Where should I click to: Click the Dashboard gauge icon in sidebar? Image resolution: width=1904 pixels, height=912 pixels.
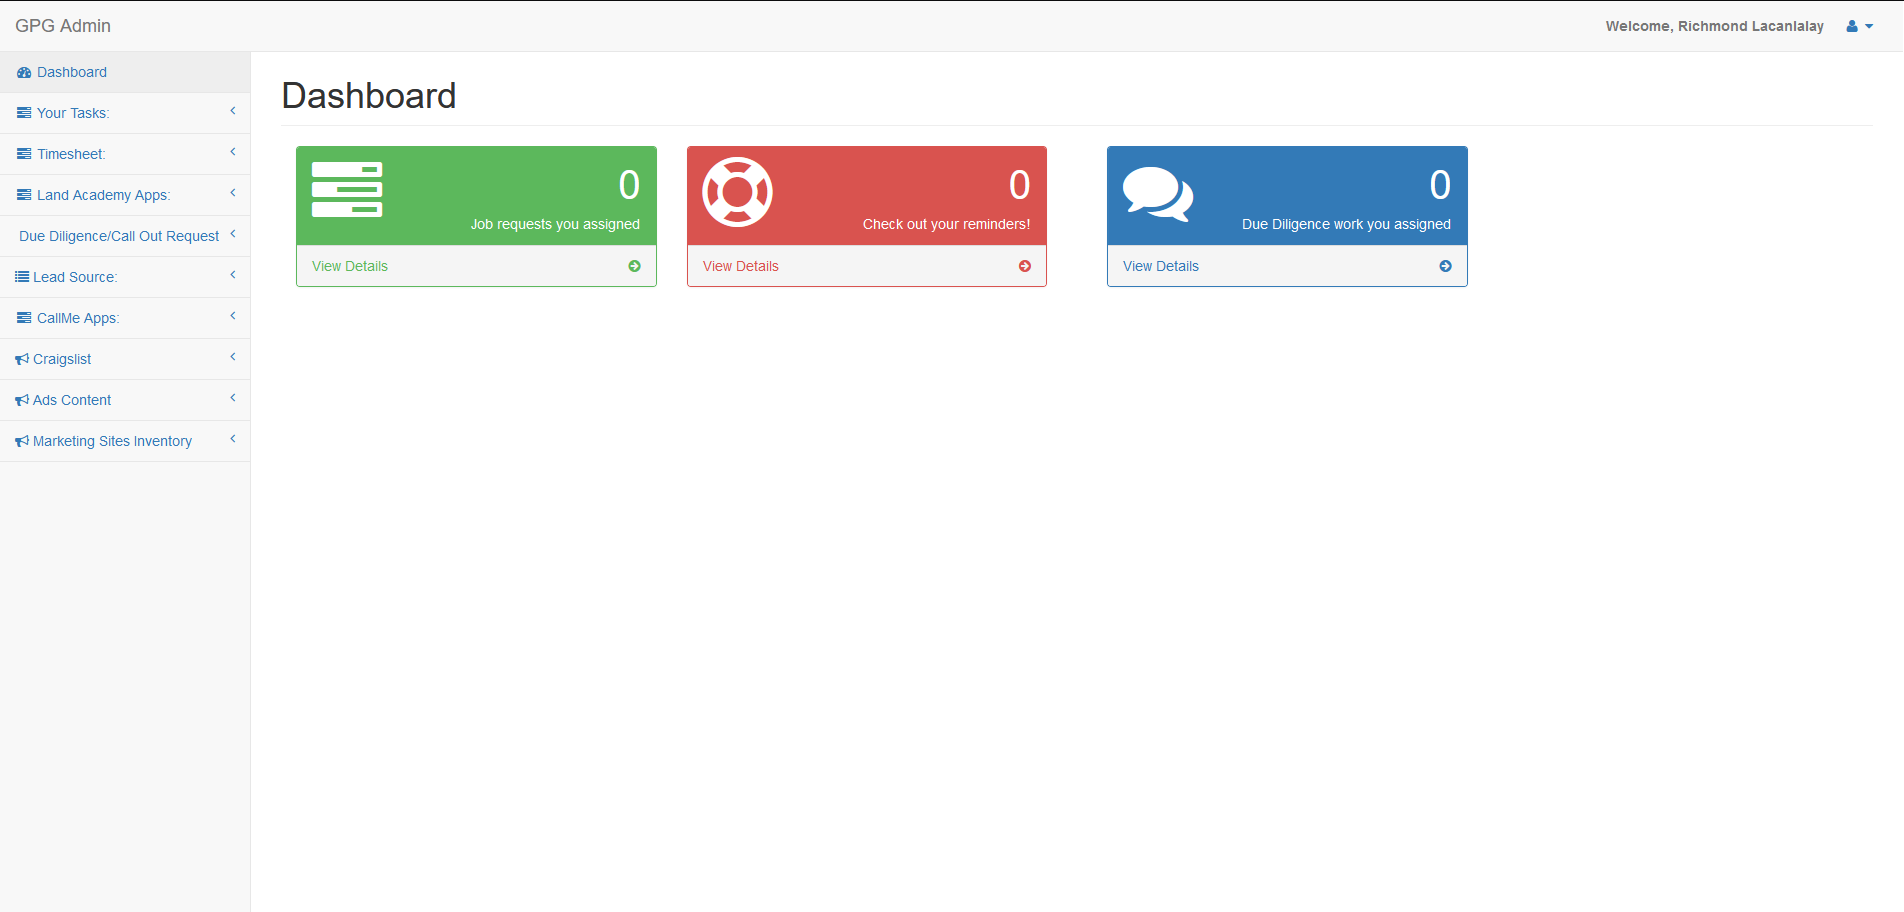(24, 73)
